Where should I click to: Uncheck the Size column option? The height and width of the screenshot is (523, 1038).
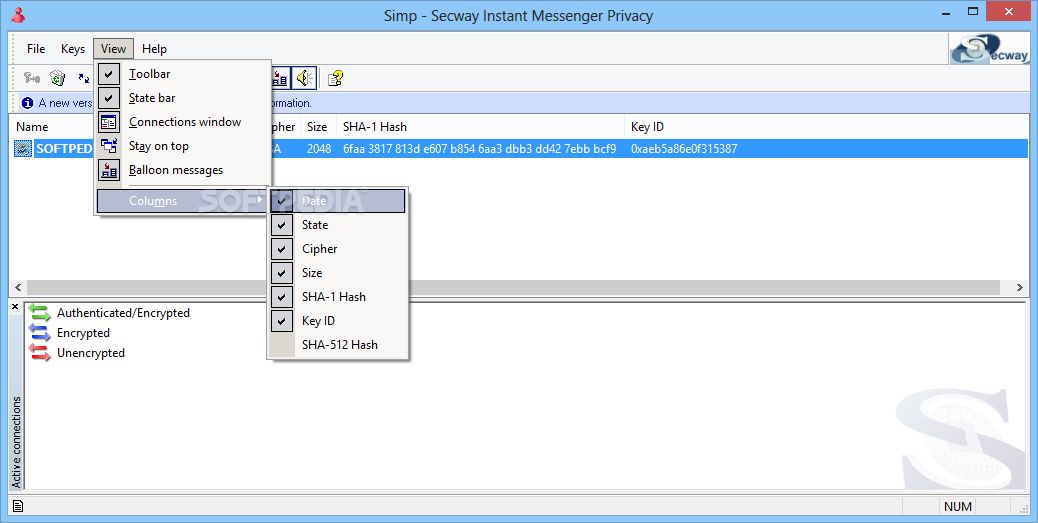click(x=338, y=272)
